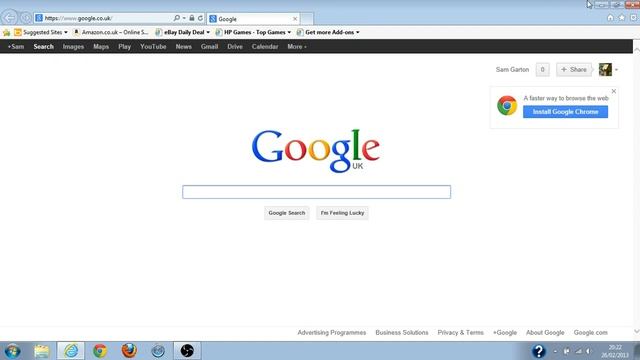The height and width of the screenshot is (360, 640).
Task: Launch Firefox from the taskbar
Action: pos(129,351)
